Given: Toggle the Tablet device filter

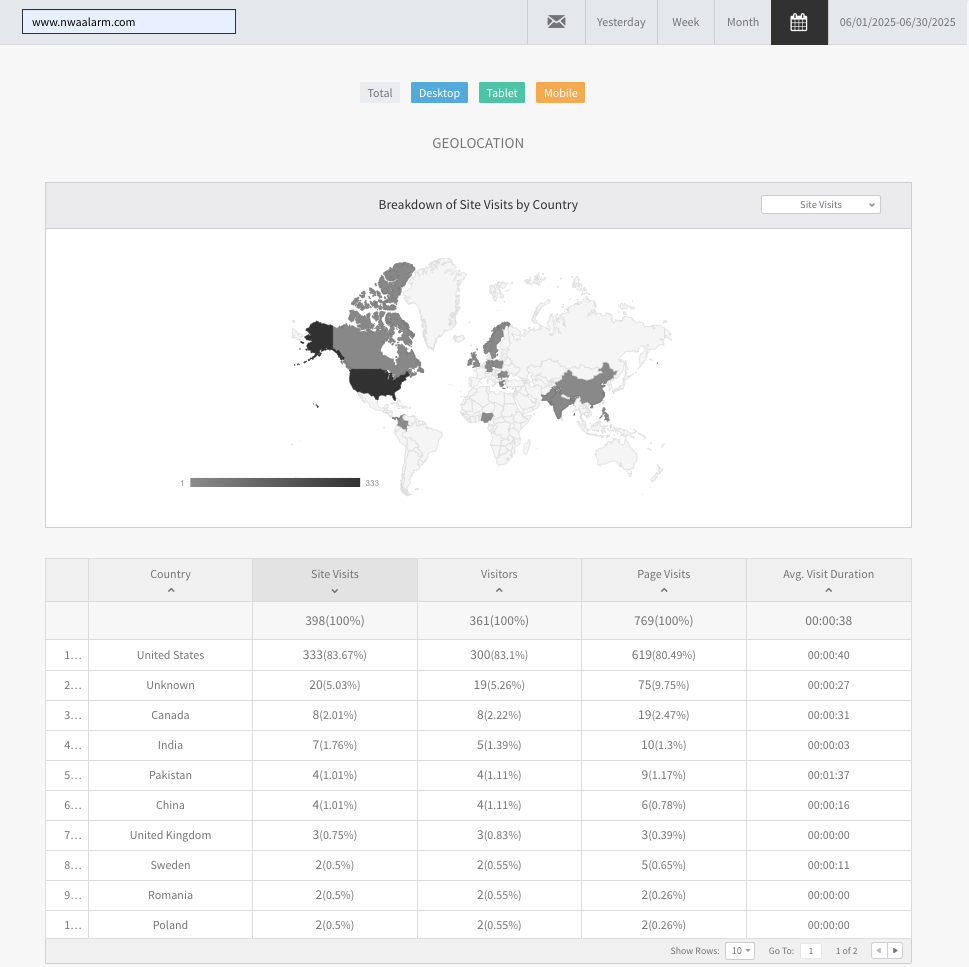Looking at the screenshot, I should pyautogui.click(x=502, y=93).
